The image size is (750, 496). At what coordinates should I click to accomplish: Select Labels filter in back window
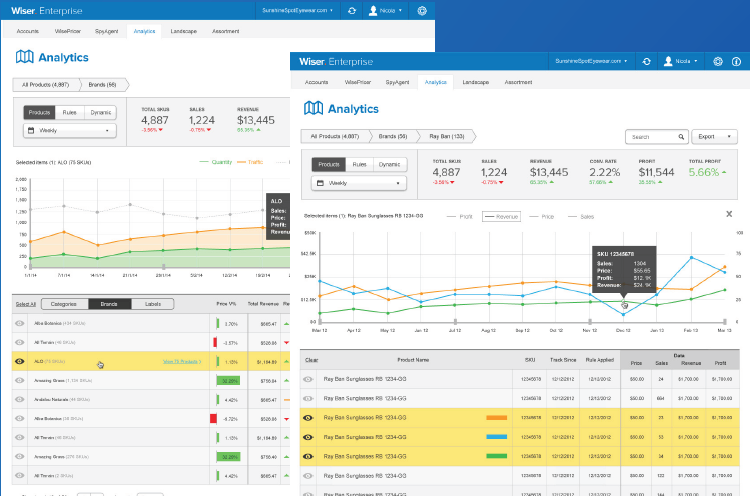point(153,304)
